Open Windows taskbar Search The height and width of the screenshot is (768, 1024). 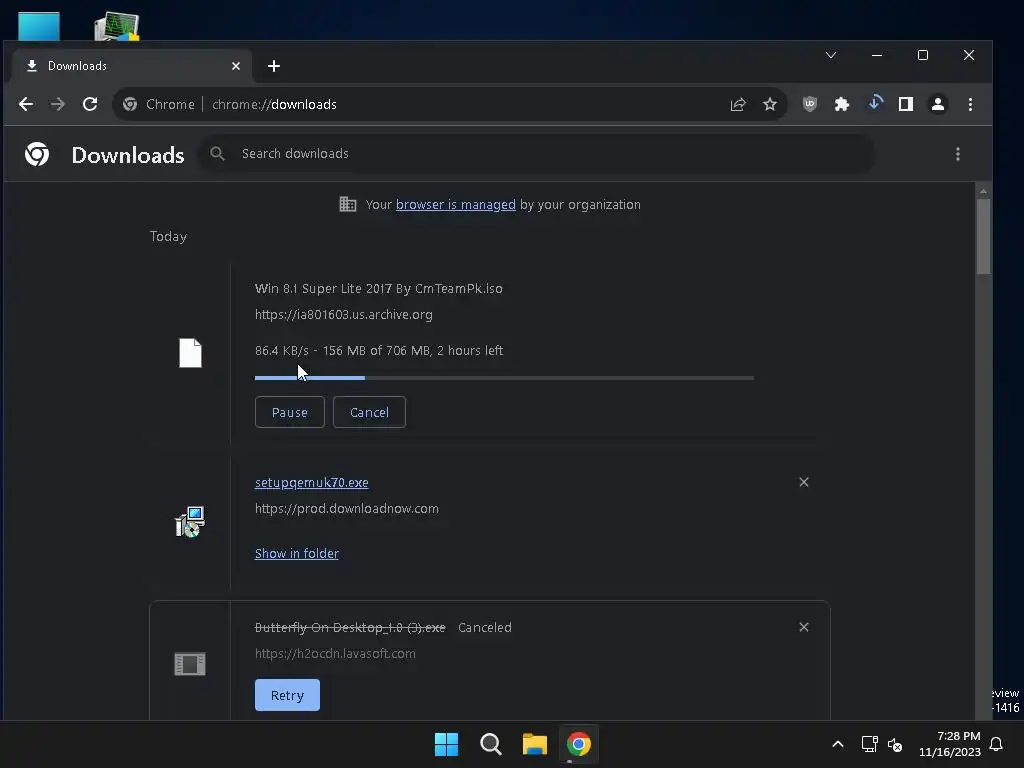click(x=490, y=744)
